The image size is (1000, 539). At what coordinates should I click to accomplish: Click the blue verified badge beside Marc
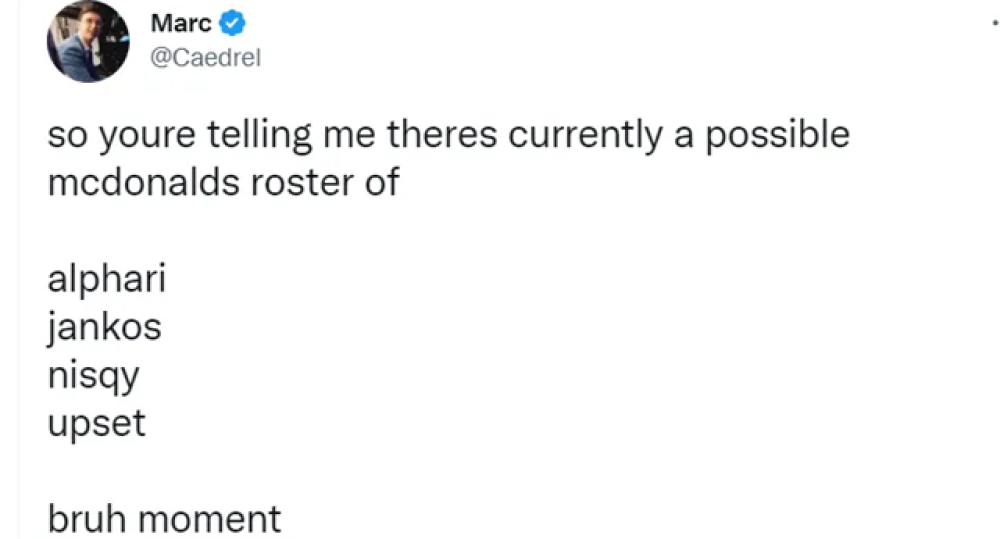click(x=233, y=24)
